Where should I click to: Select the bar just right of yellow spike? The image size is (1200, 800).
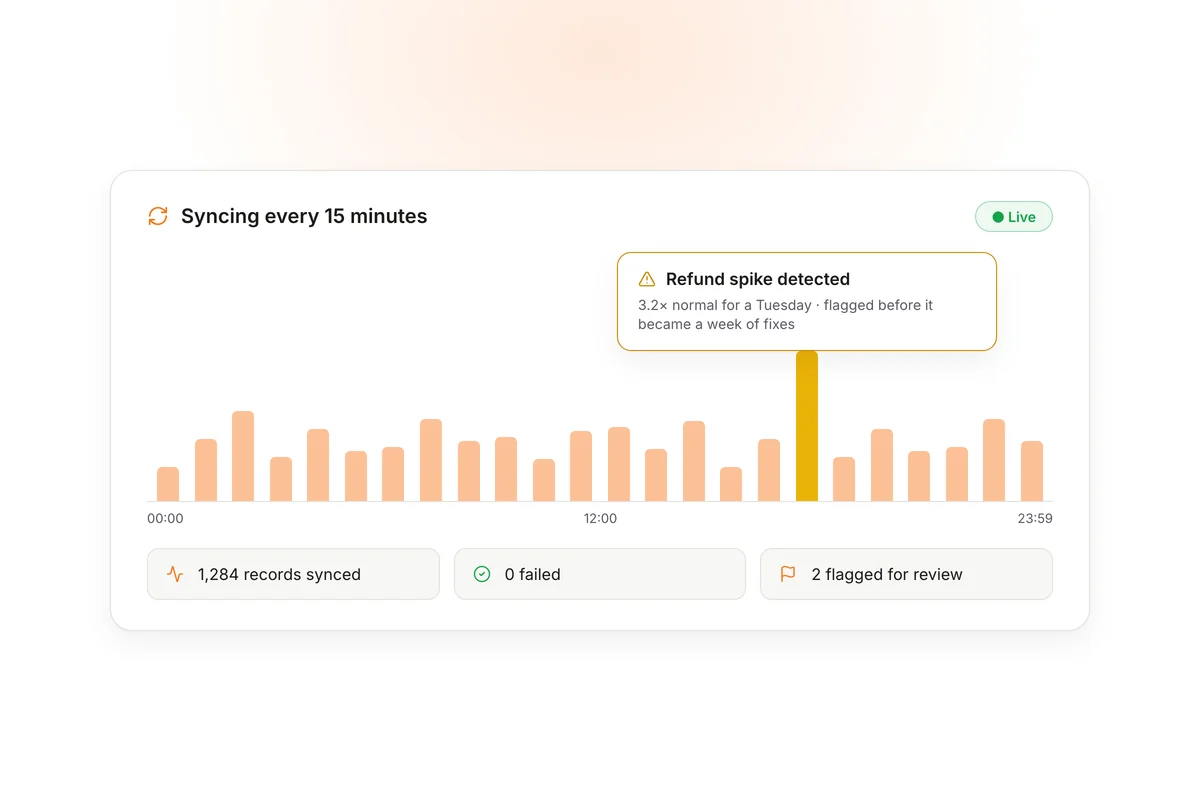point(844,479)
